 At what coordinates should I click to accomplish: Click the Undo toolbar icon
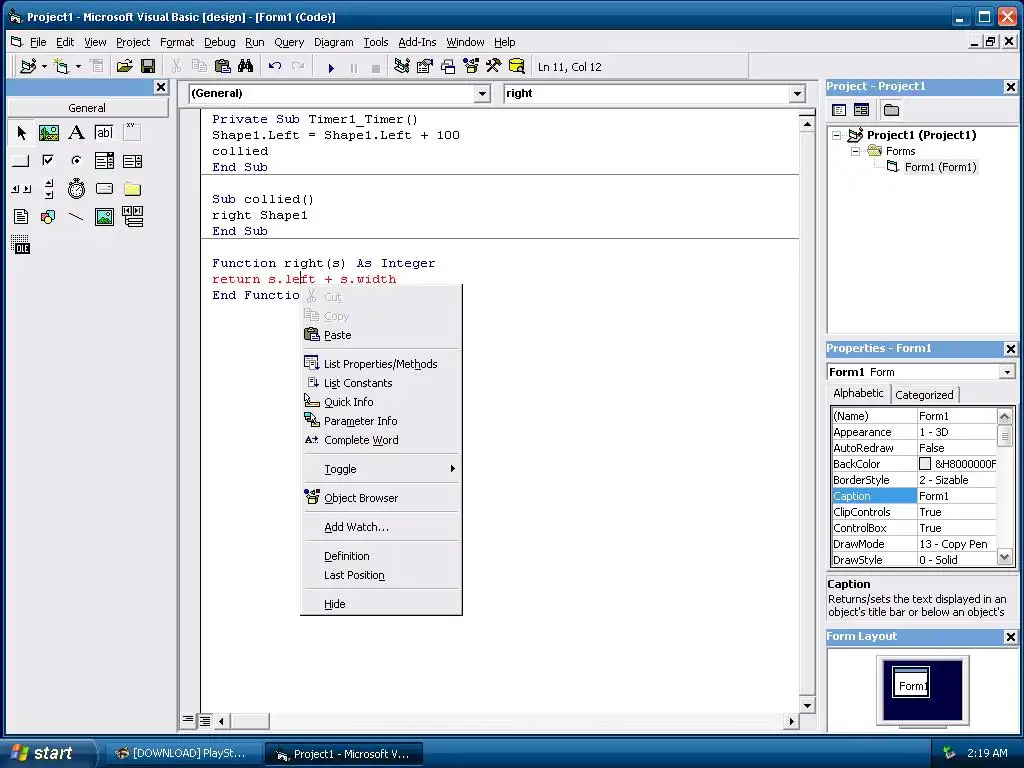point(275,67)
